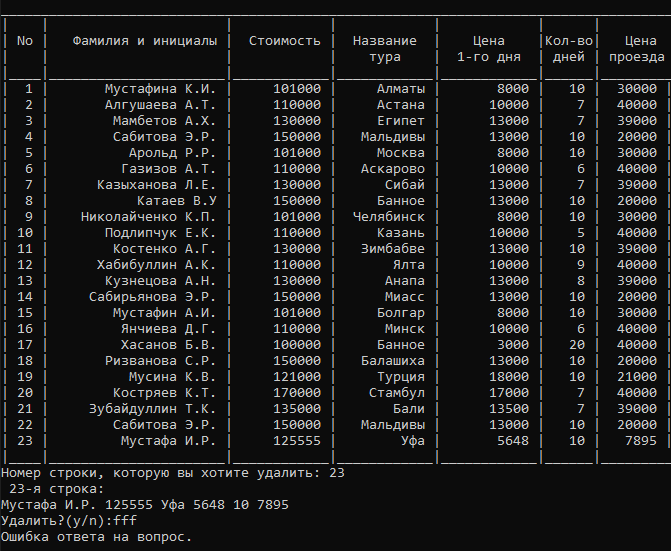
Task: Select the tour Бали
Action: pyautogui.click(x=409, y=409)
